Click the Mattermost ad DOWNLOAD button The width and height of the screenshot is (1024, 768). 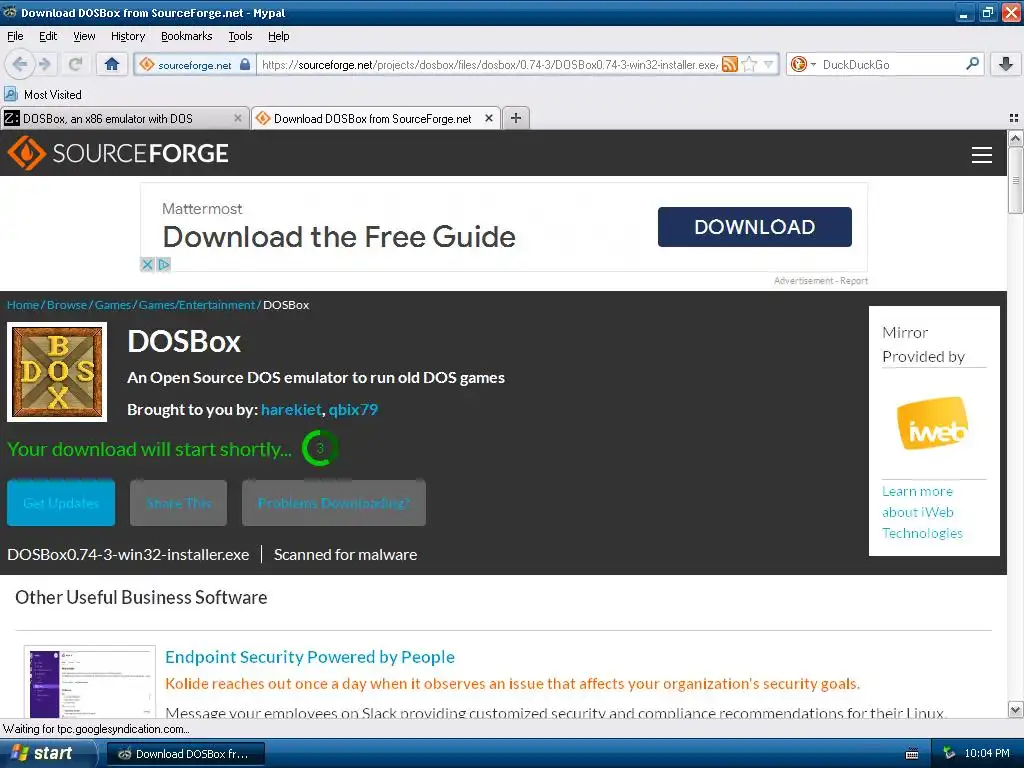(754, 227)
